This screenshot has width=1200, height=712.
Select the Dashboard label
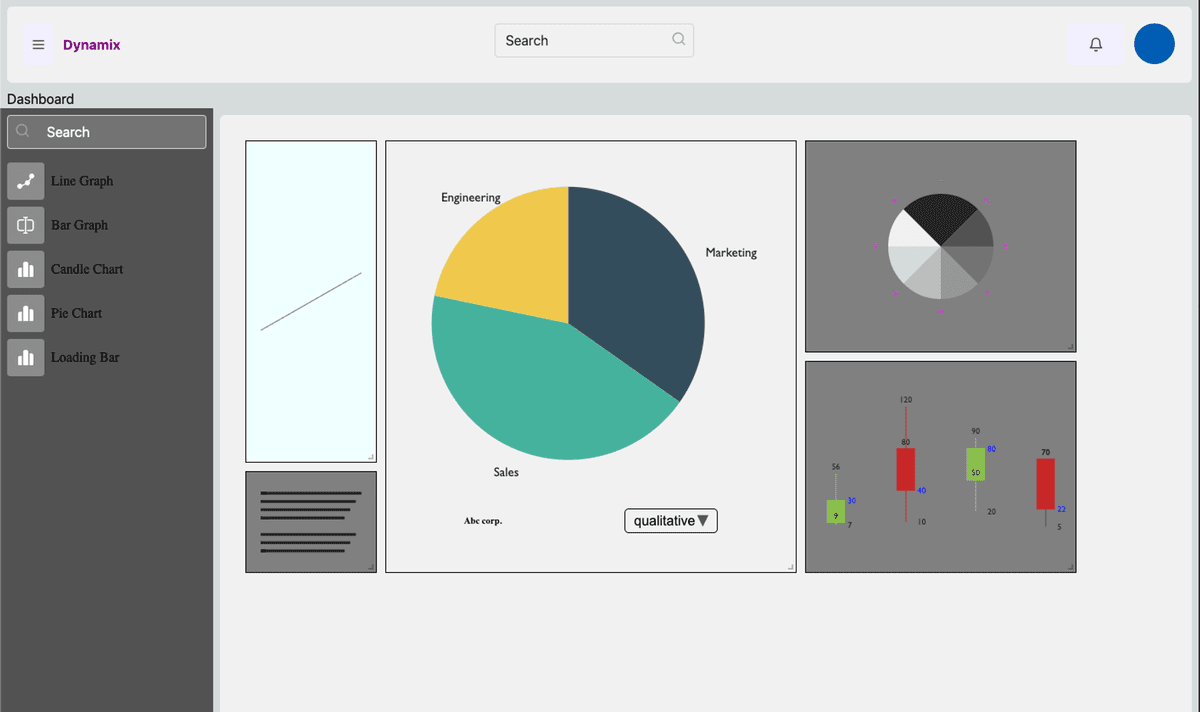(x=40, y=99)
